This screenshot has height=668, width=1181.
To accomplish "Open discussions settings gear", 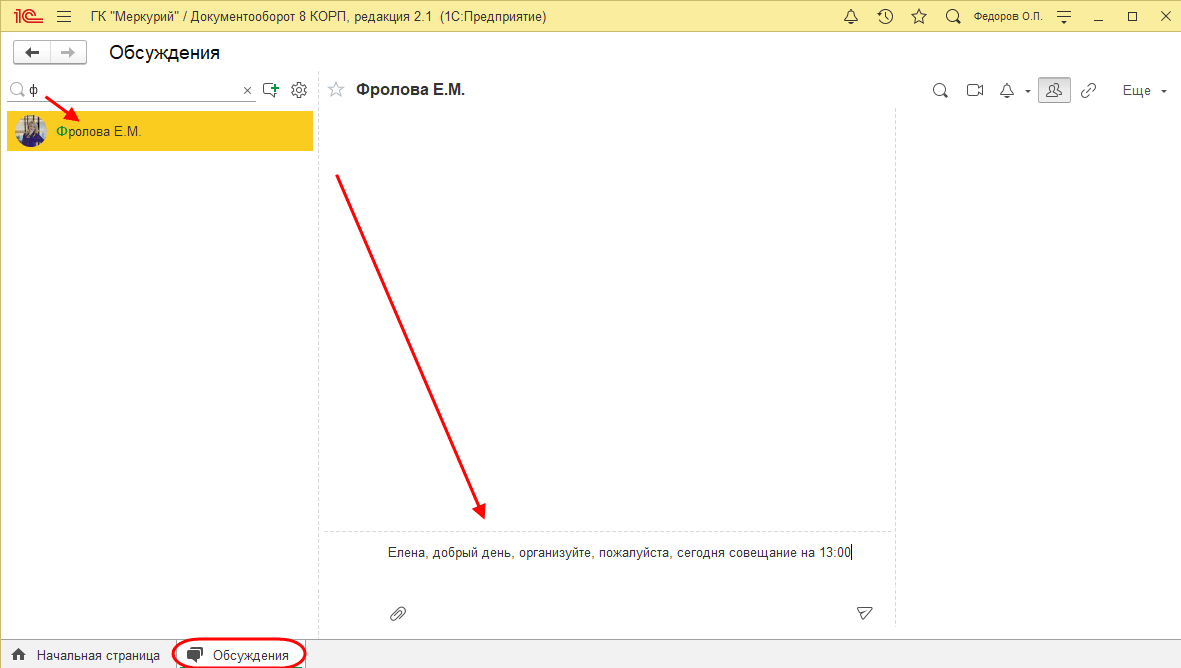I will tap(299, 90).
